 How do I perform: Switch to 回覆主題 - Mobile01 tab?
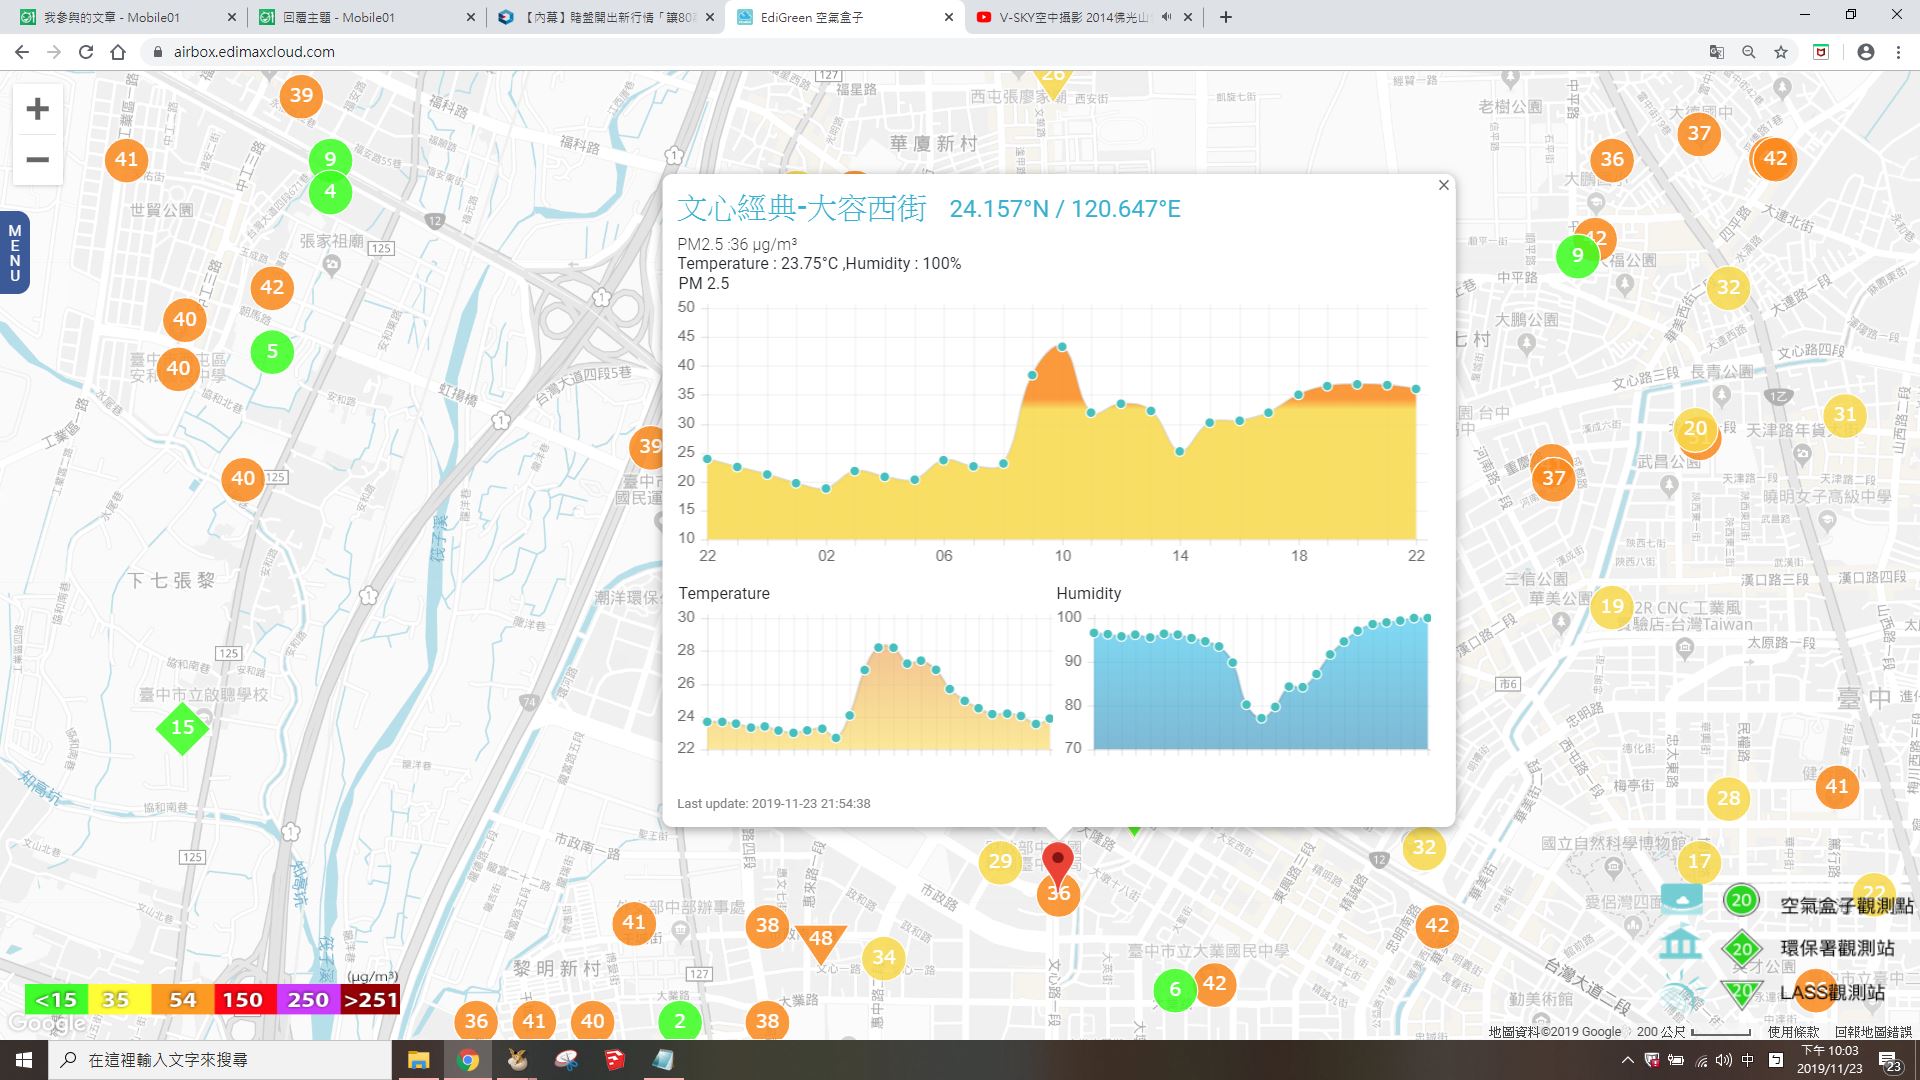[367, 17]
